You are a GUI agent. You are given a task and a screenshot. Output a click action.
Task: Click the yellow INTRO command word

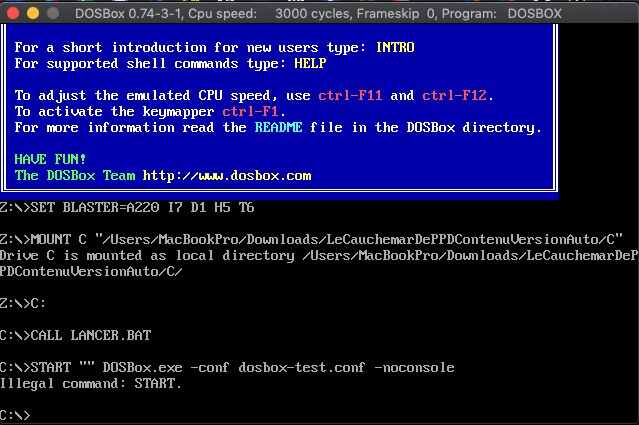(395, 48)
